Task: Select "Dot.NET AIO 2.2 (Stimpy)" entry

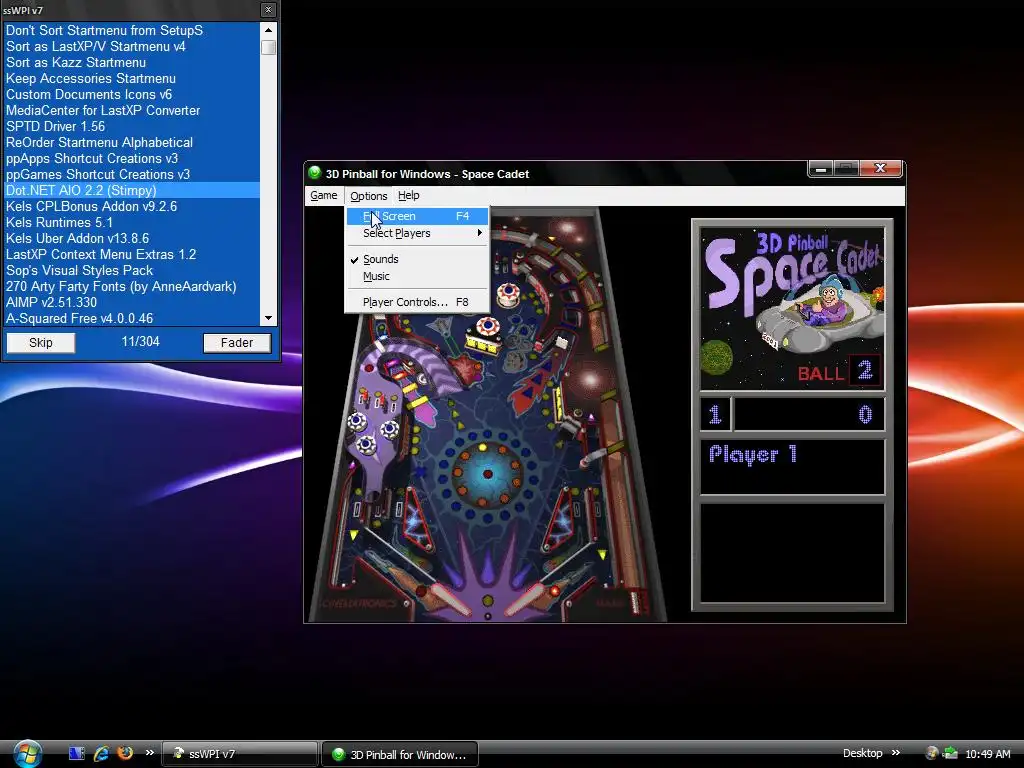Action: click(x=132, y=190)
